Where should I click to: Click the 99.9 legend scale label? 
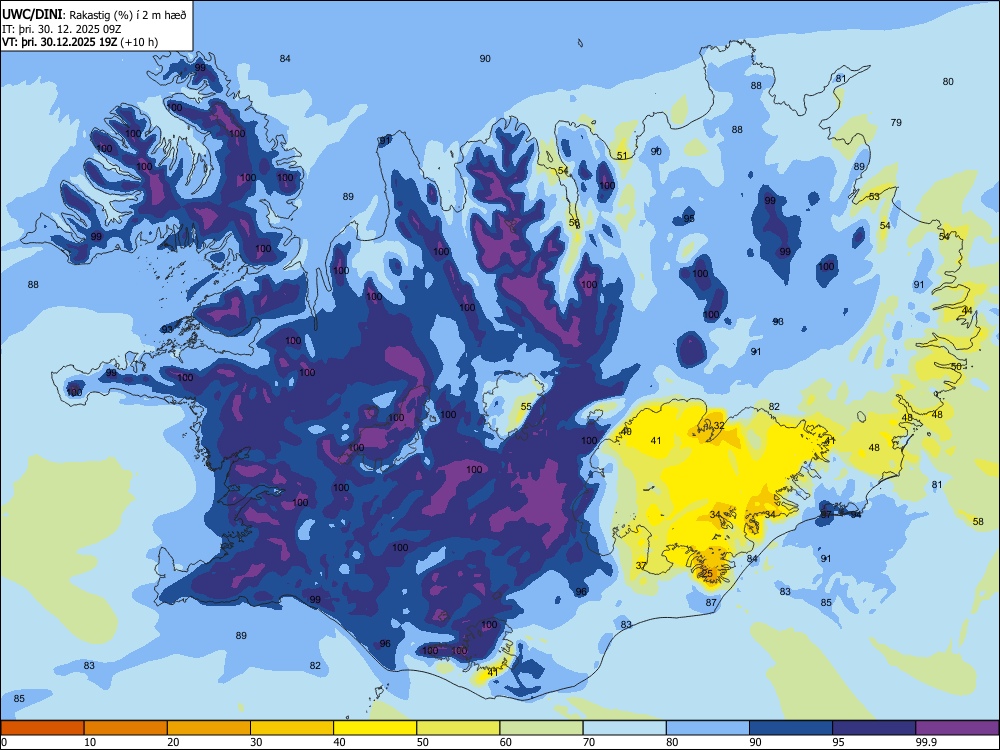pyautogui.click(x=925, y=742)
